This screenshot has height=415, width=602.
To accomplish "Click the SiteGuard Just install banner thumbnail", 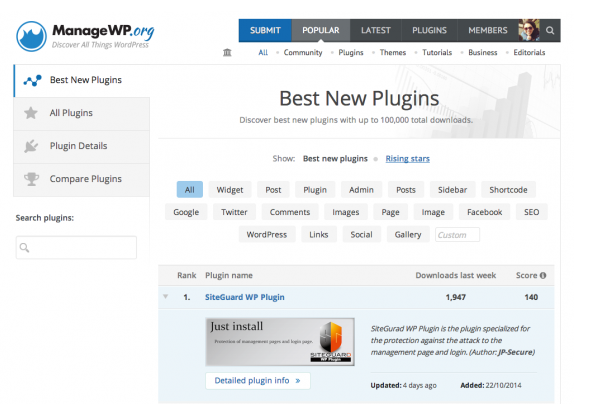I will point(280,342).
